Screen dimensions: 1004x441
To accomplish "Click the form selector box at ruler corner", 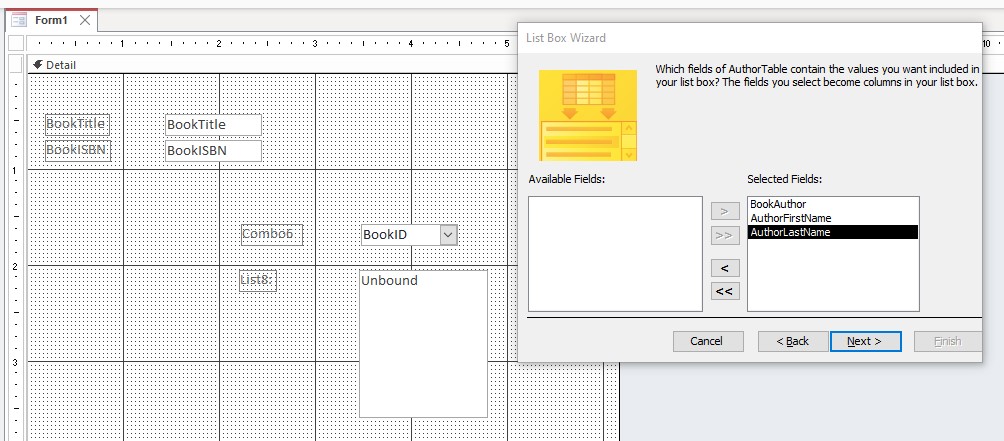I will point(15,45).
